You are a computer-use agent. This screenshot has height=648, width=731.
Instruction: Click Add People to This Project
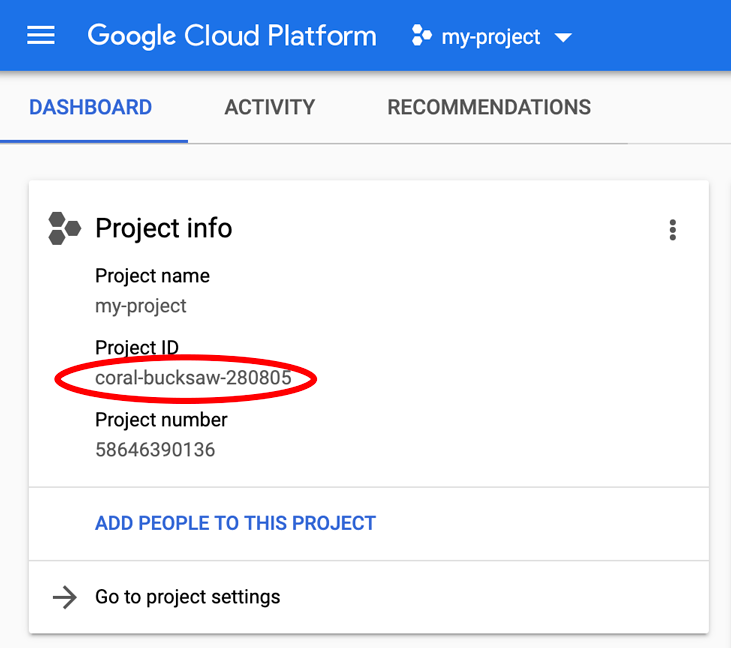coord(235,523)
